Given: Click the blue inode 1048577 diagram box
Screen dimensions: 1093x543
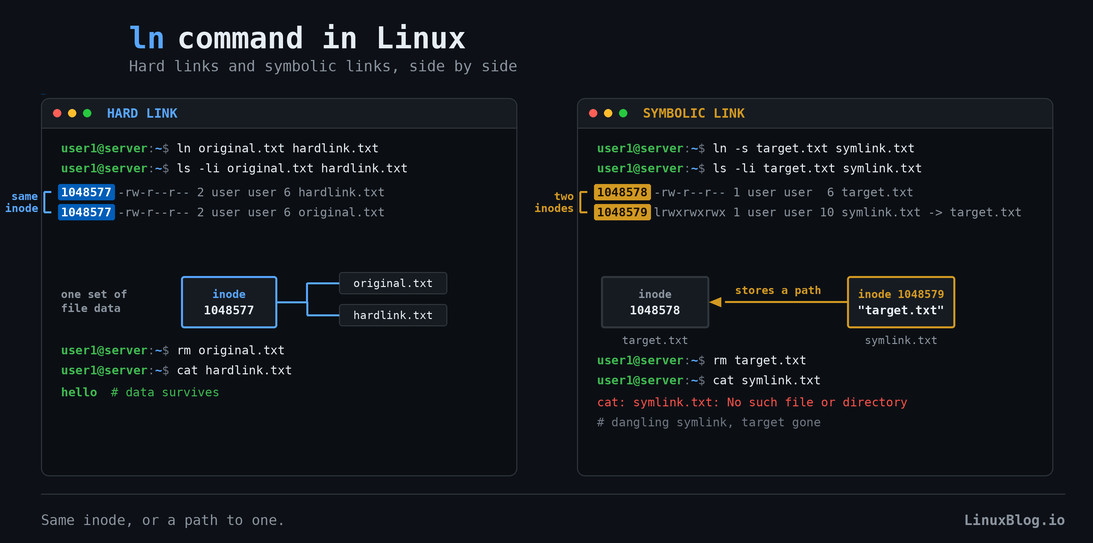Looking at the screenshot, I should pyautogui.click(x=229, y=303).
